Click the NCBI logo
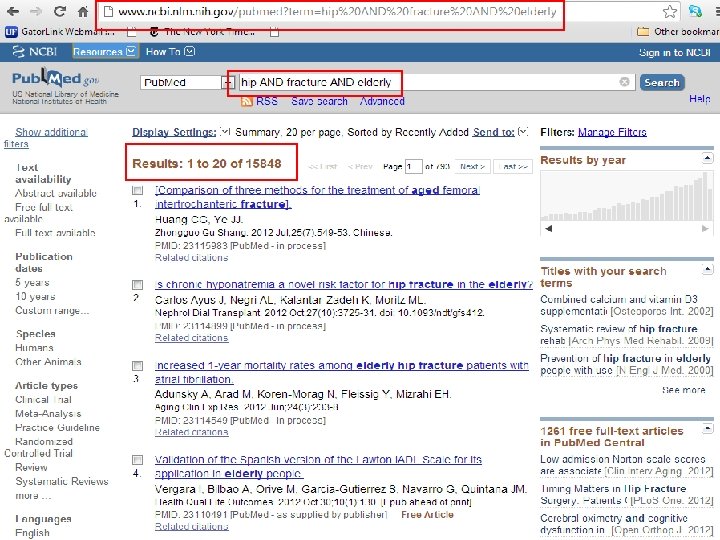 point(34,52)
